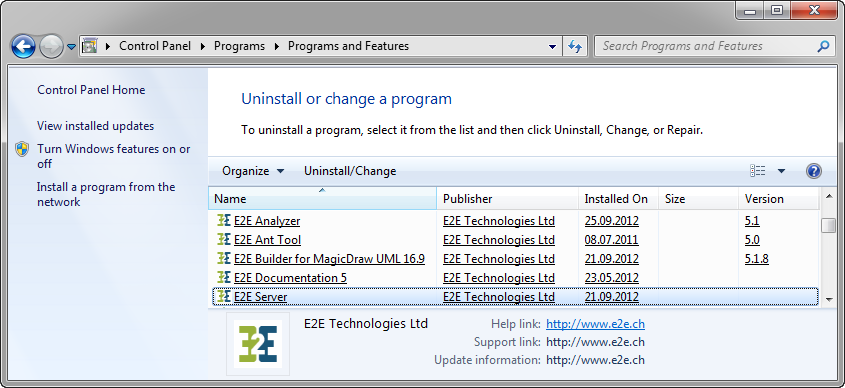Open the blue Help question mark icon
Image resolution: width=845 pixels, height=388 pixels.
[x=813, y=171]
